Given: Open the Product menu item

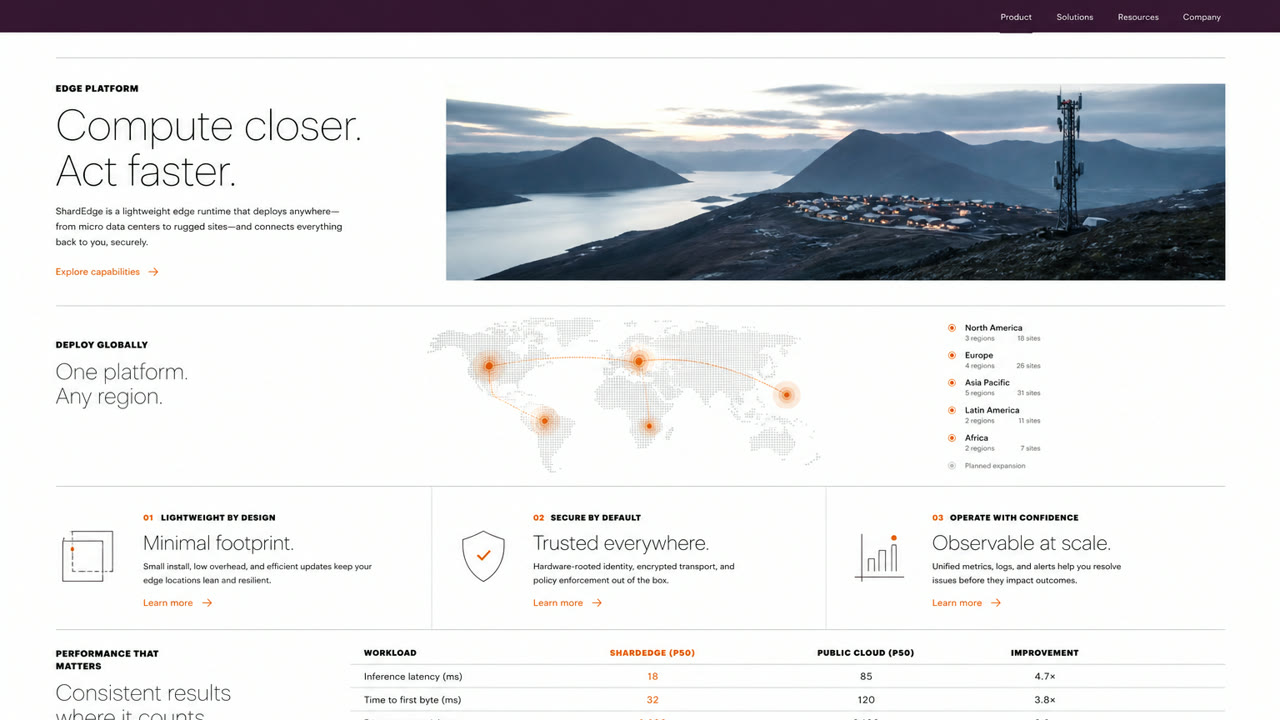Looking at the screenshot, I should point(1016,17).
